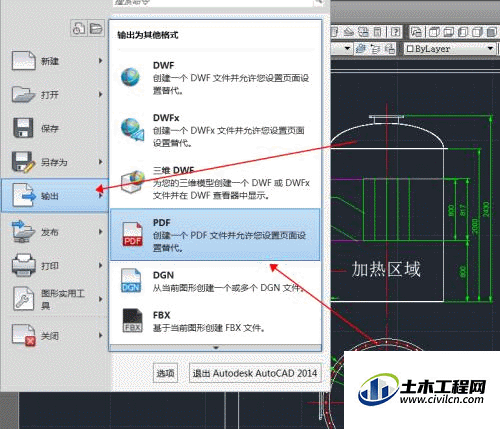Screen dimensions: 500x429
Task: Open 图形实用工具 (Drawing Utilities) entry
Action: click(x=55, y=299)
